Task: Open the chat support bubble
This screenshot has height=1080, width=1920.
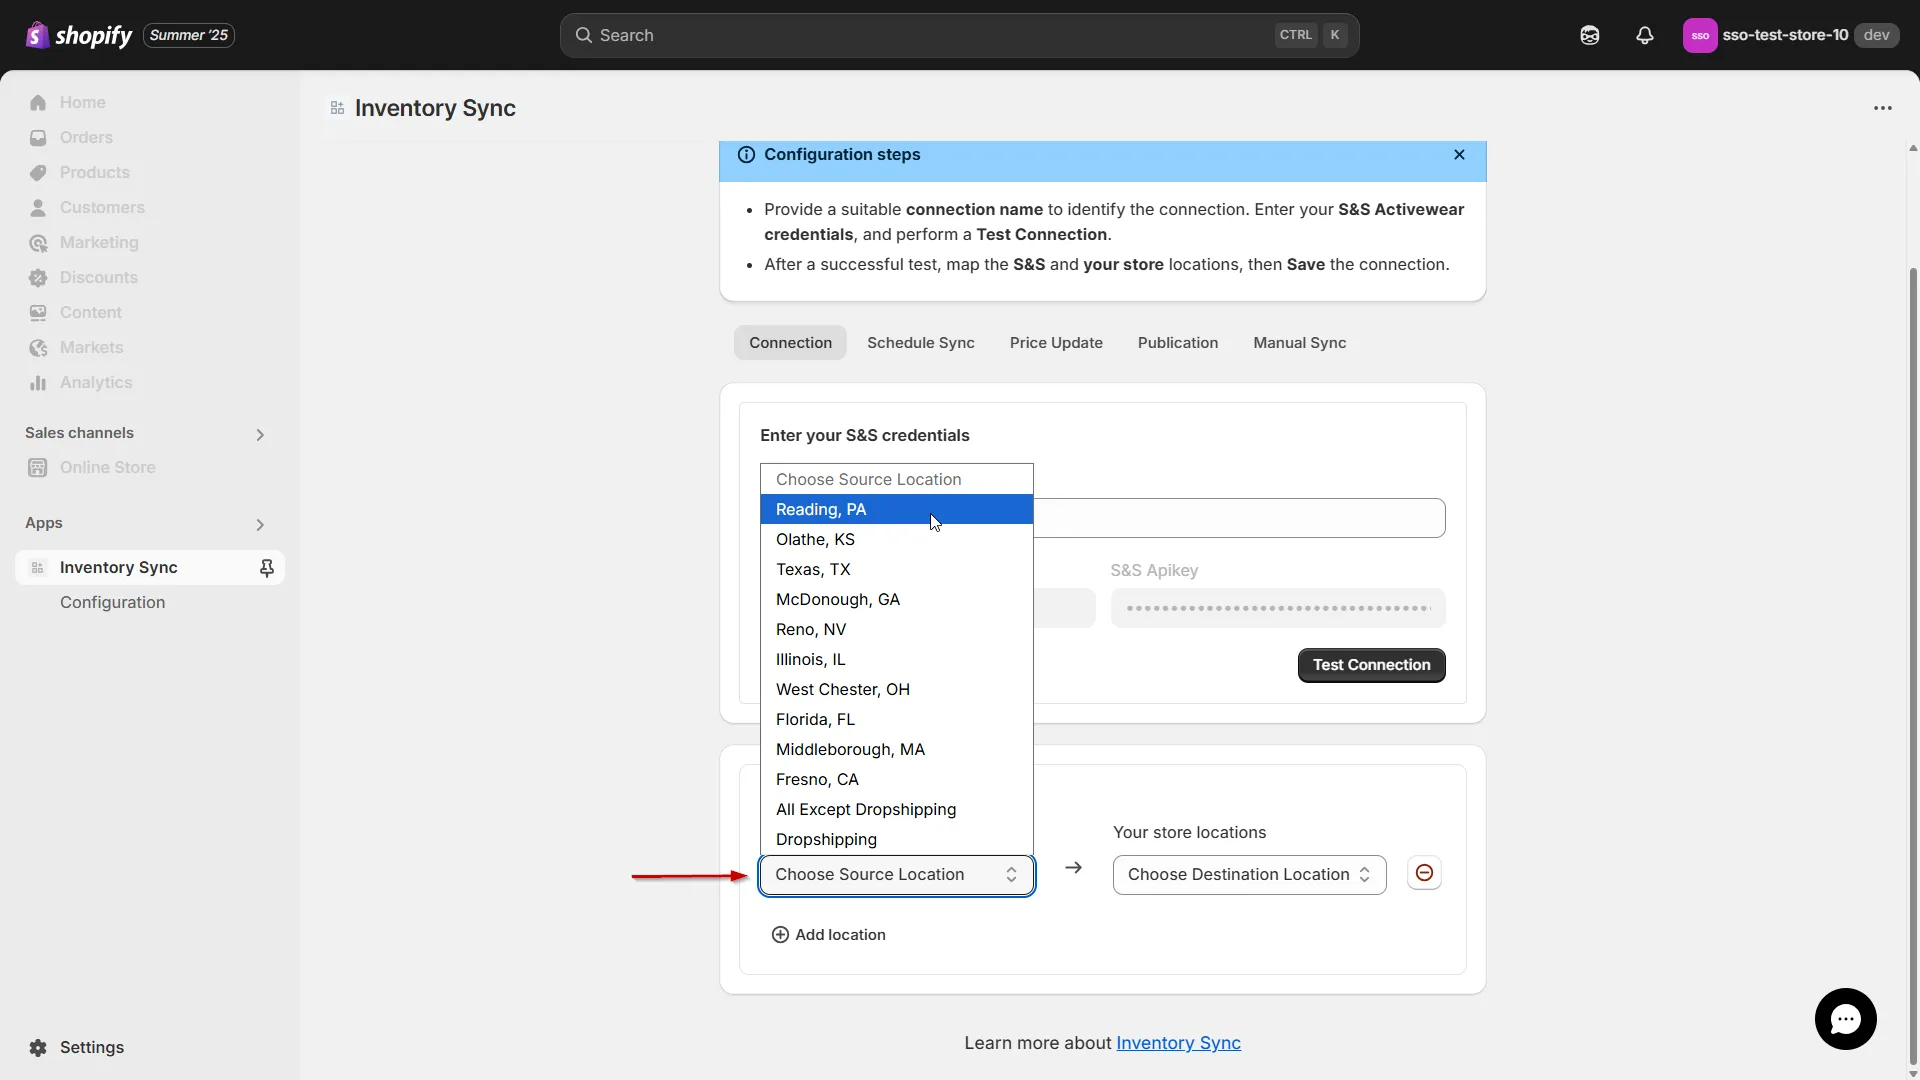Action: (1845, 1019)
